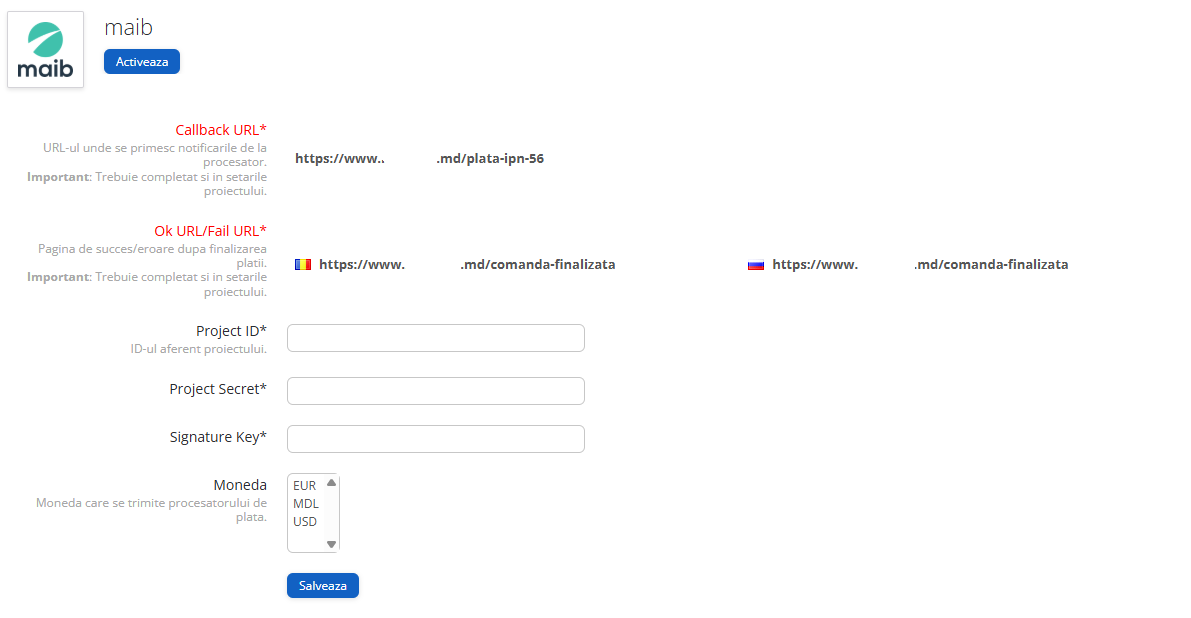The height and width of the screenshot is (618, 1191).
Task: Select the Callback URL plata-ipn-56 text
Action: tap(419, 158)
